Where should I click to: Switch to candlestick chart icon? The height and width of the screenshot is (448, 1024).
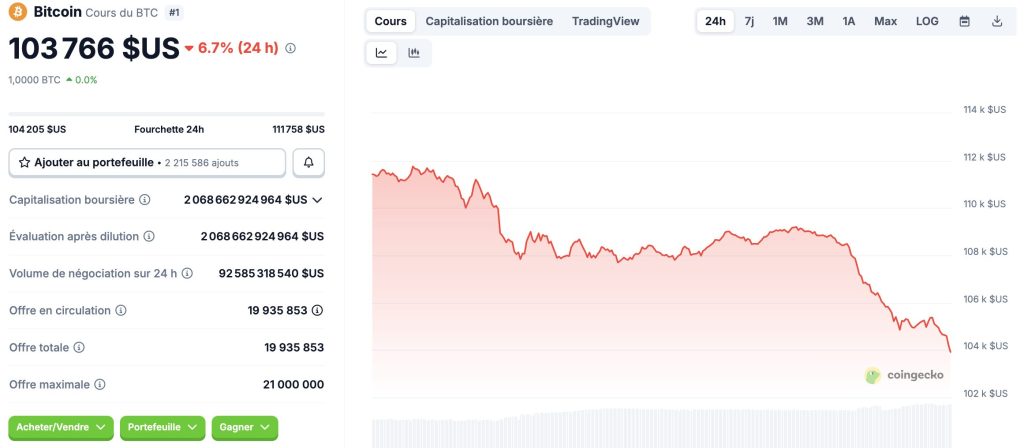coord(414,53)
